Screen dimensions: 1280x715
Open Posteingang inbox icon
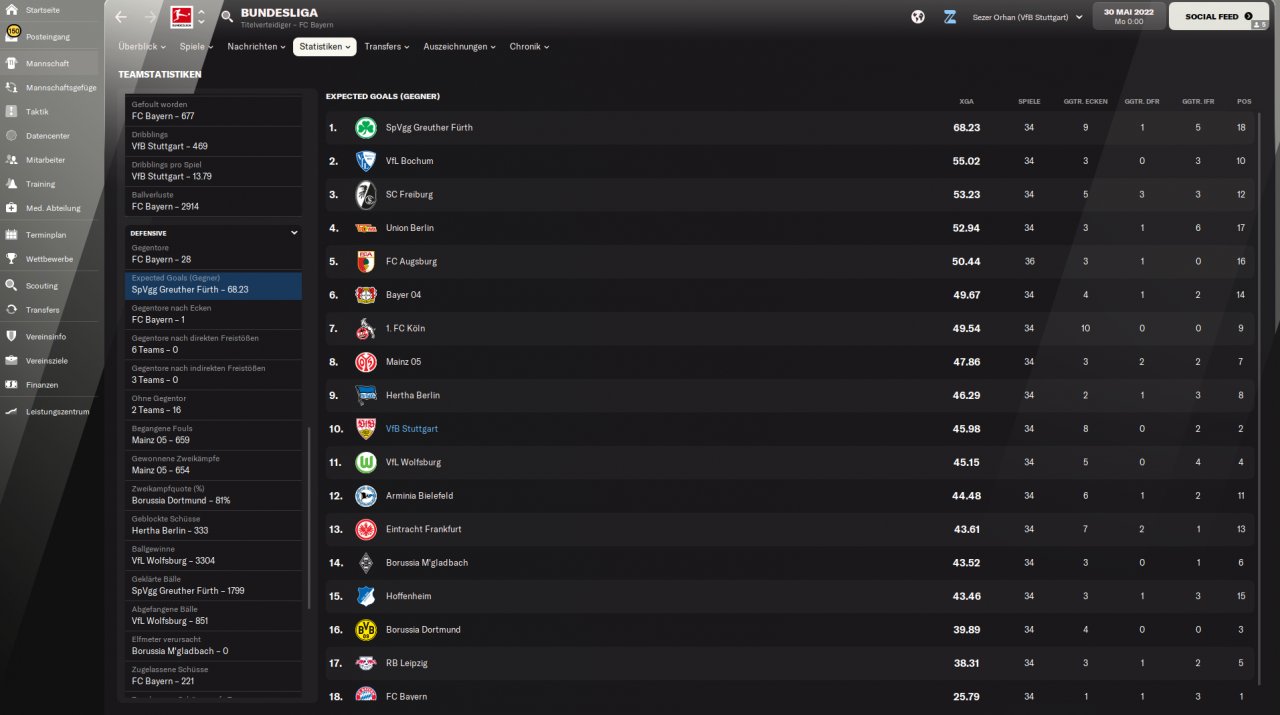(12, 35)
